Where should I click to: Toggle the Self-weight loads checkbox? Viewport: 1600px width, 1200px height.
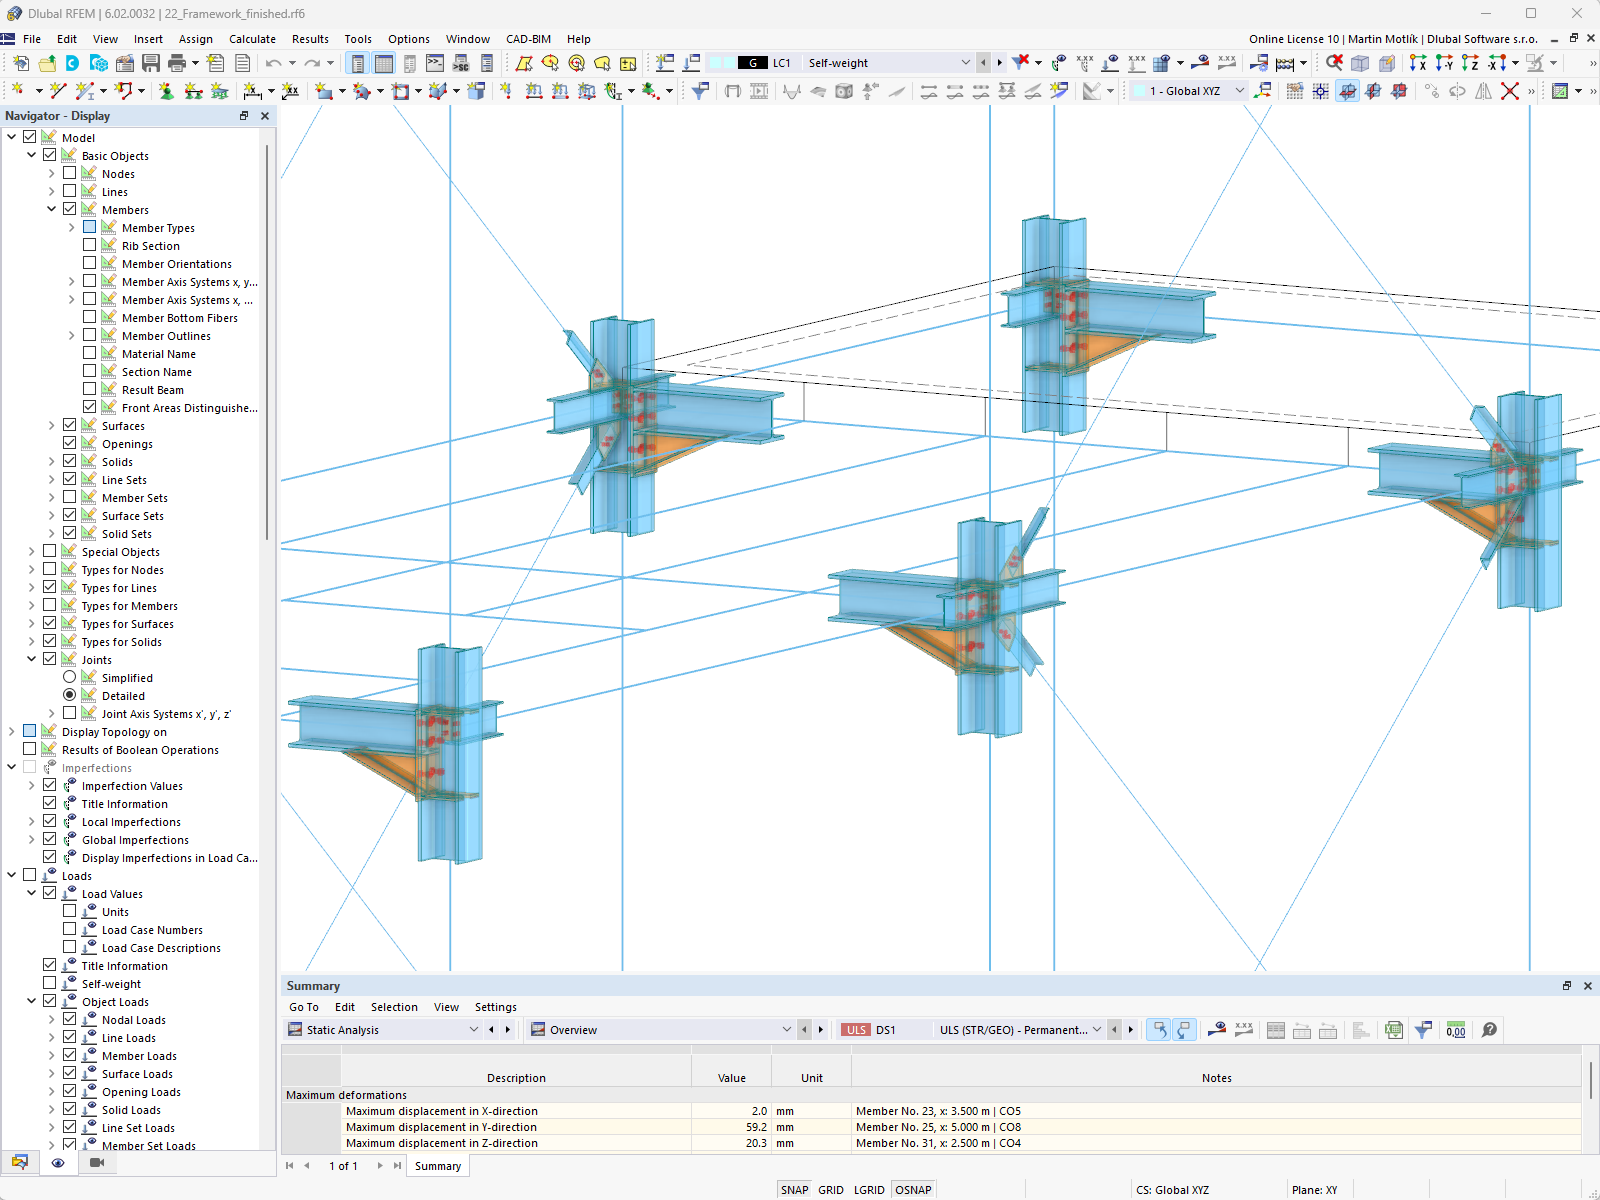pyautogui.click(x=50, y=983)
